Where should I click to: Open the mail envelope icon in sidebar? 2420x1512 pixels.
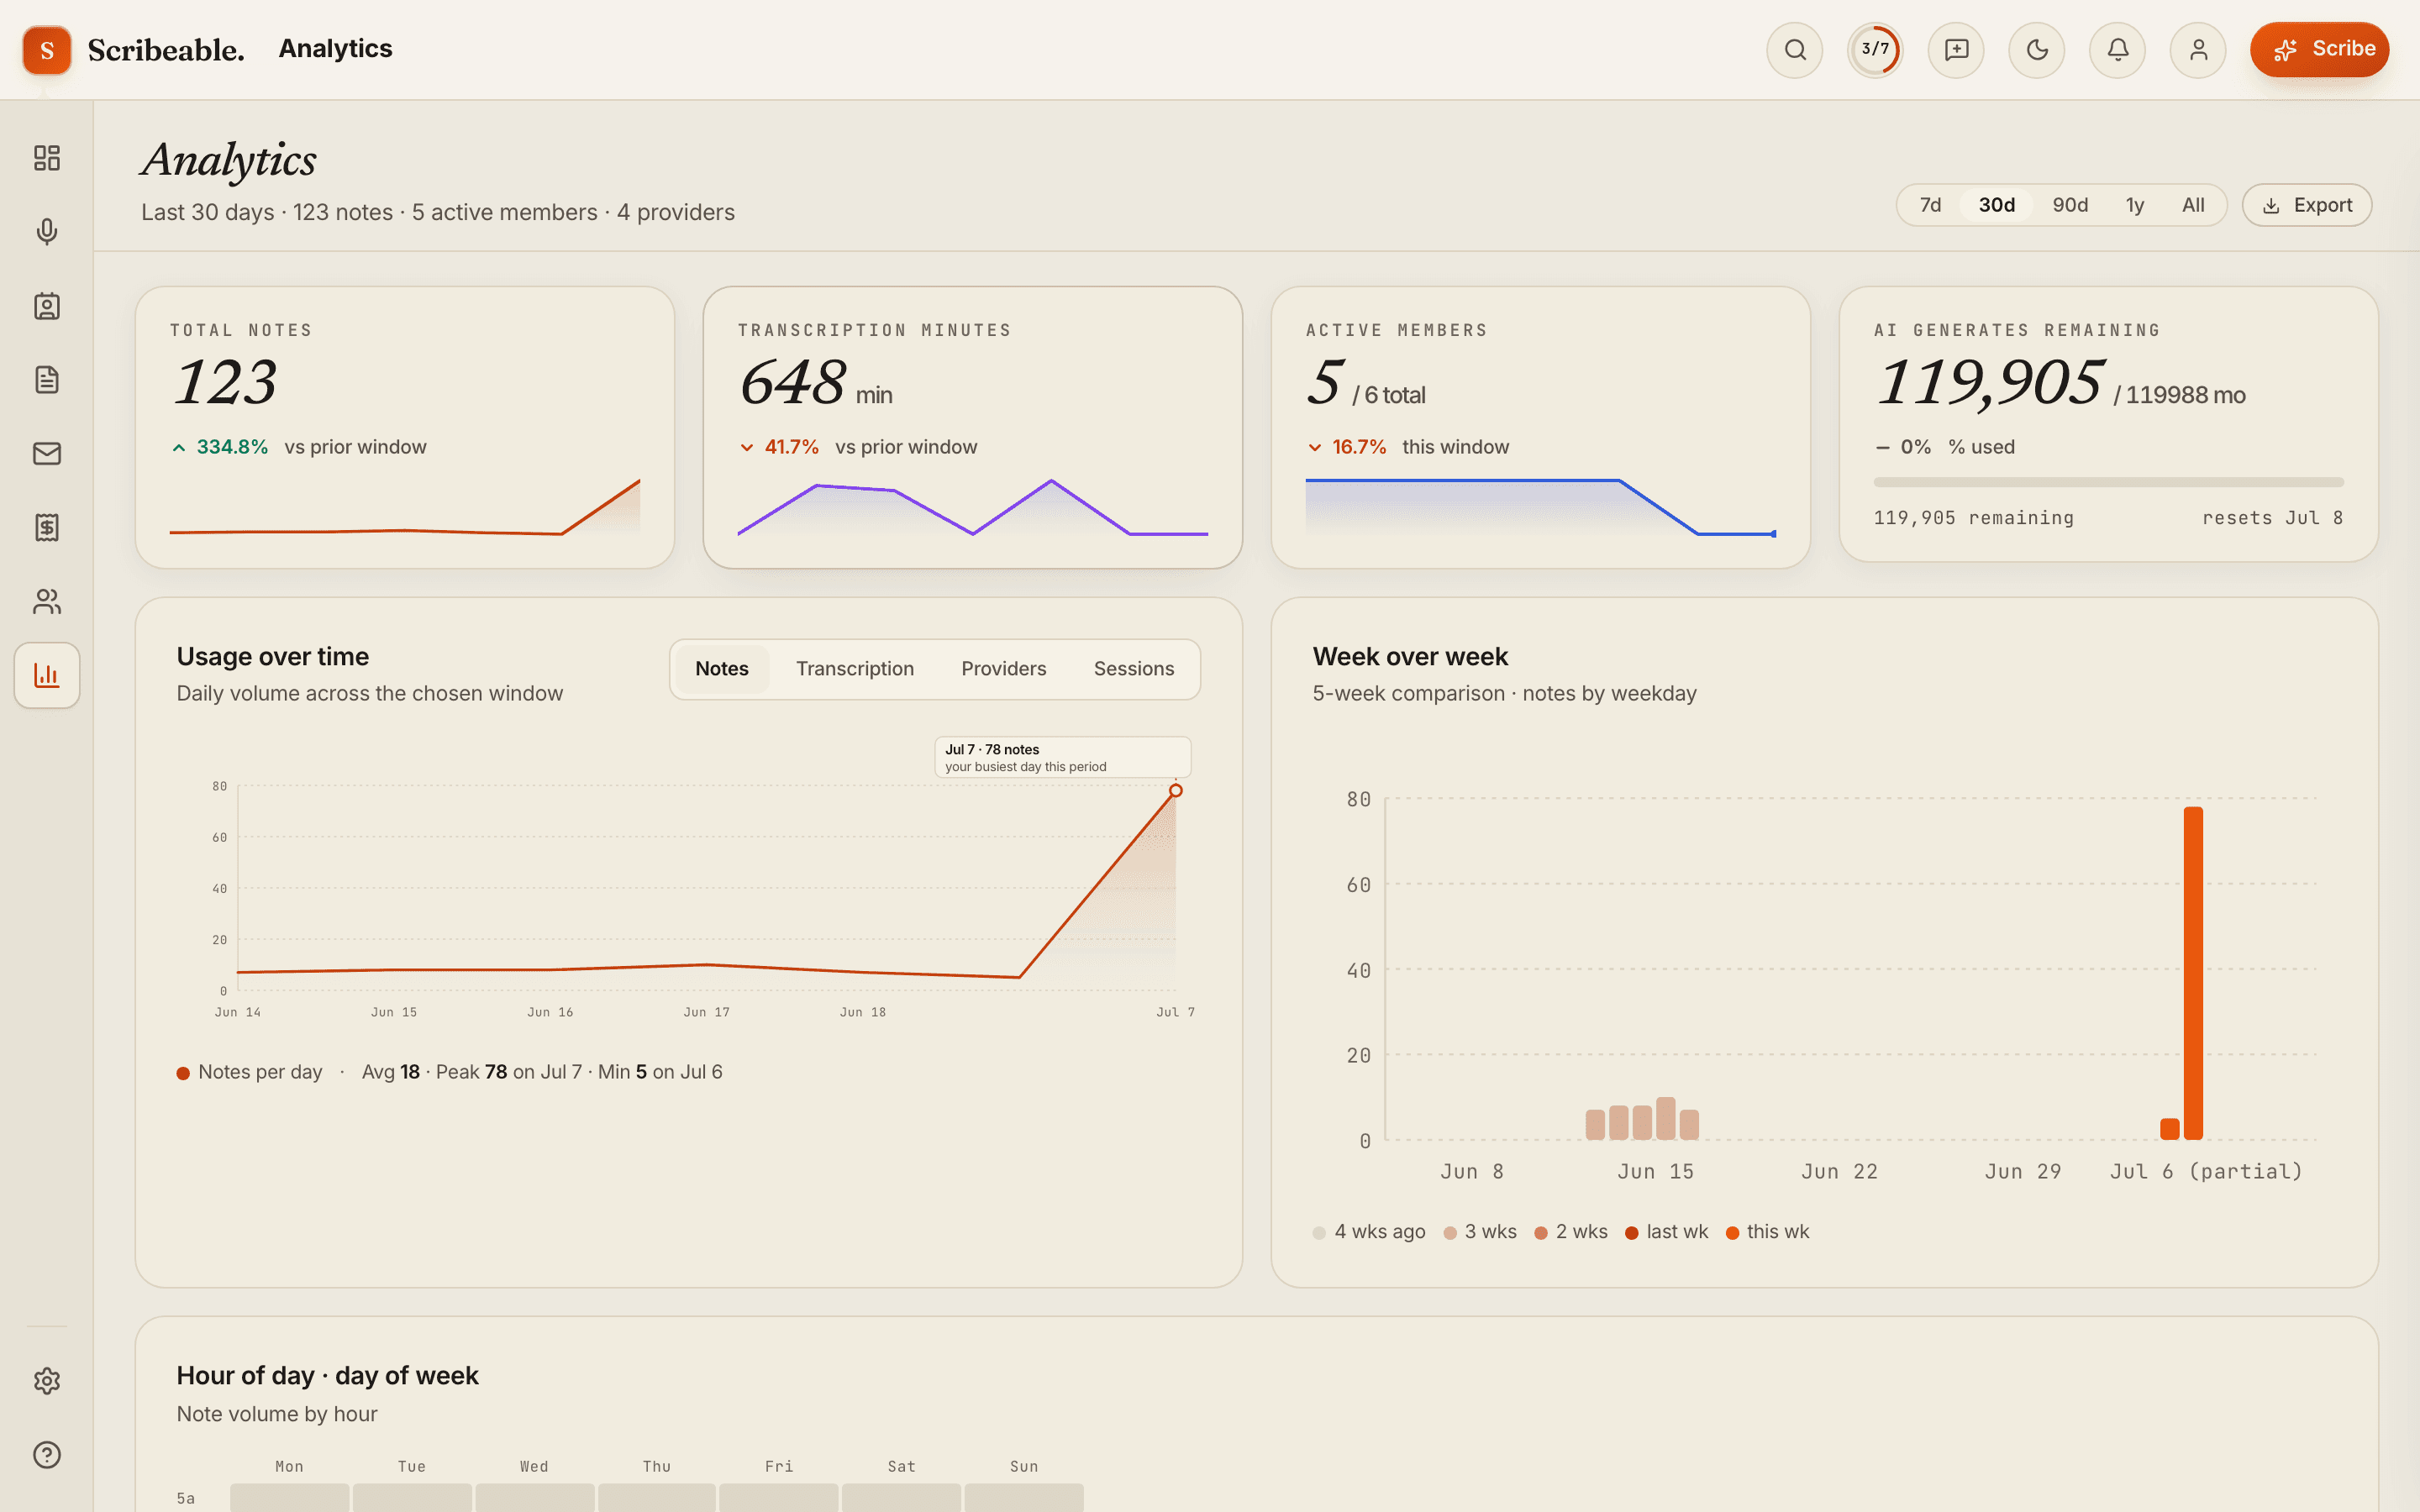[47, 454]
